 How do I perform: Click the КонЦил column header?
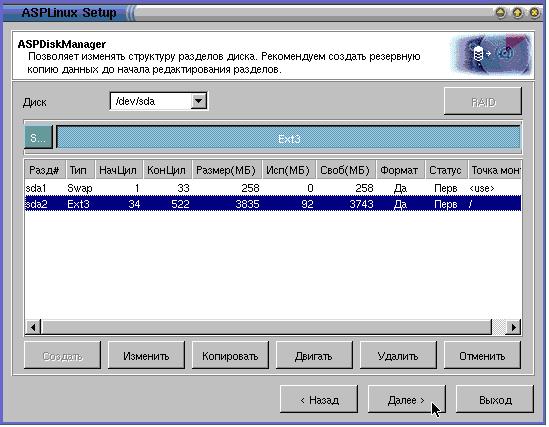coord(167,170)
